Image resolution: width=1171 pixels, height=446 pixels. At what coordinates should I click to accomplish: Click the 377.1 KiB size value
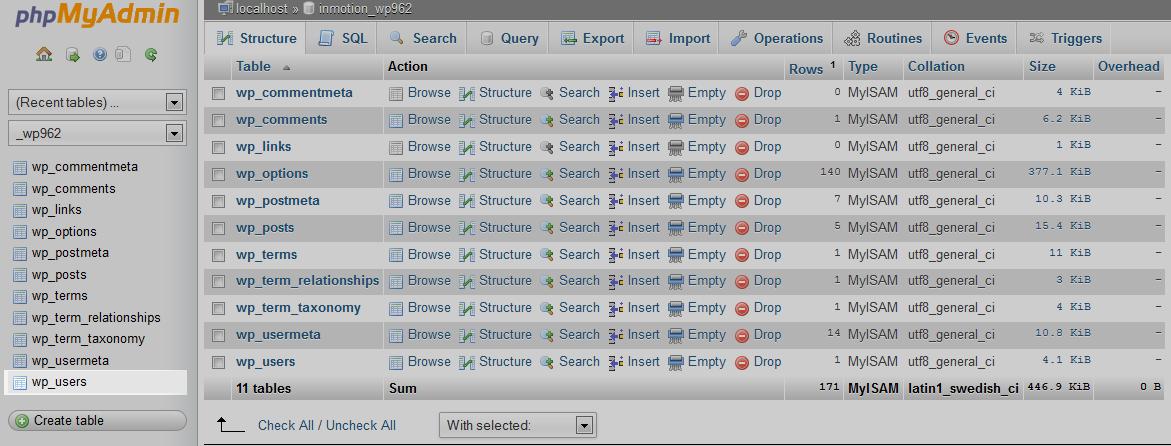coord(1060,172)
